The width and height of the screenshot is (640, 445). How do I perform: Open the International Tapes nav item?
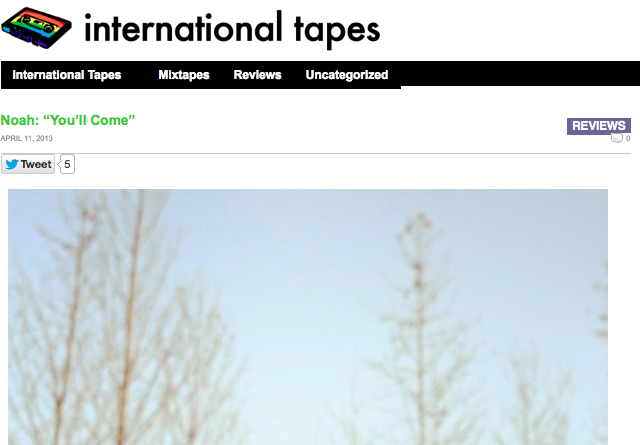point(67,75)
